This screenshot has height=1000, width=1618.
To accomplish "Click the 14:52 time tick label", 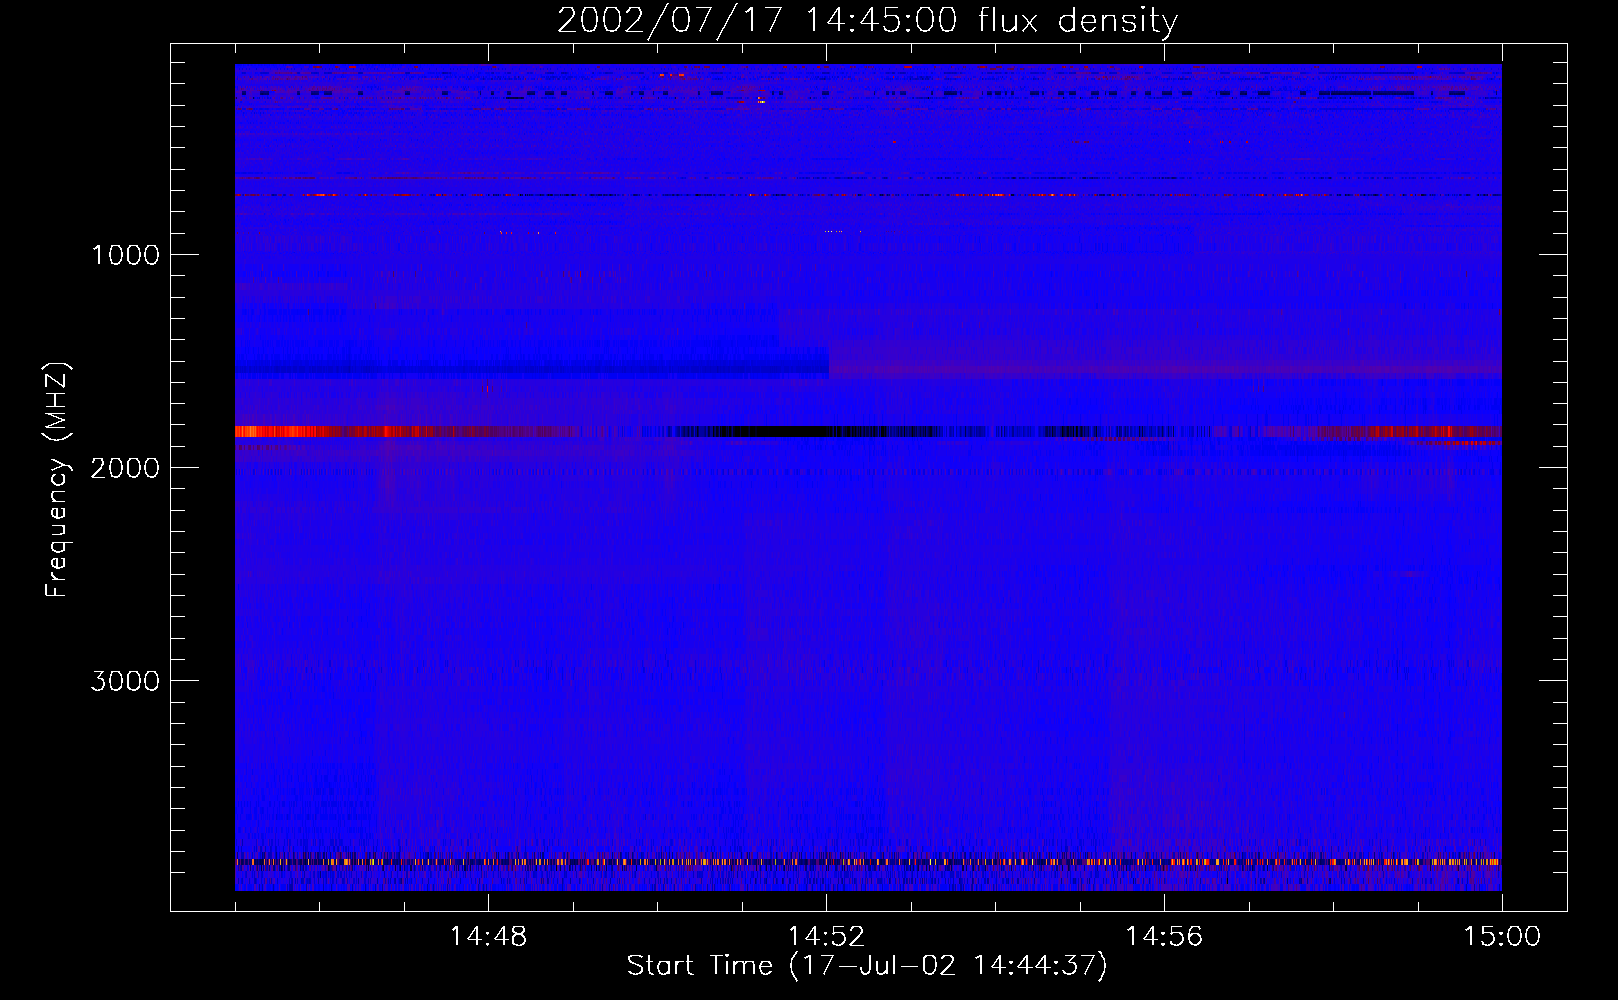I will click(826, 937).
